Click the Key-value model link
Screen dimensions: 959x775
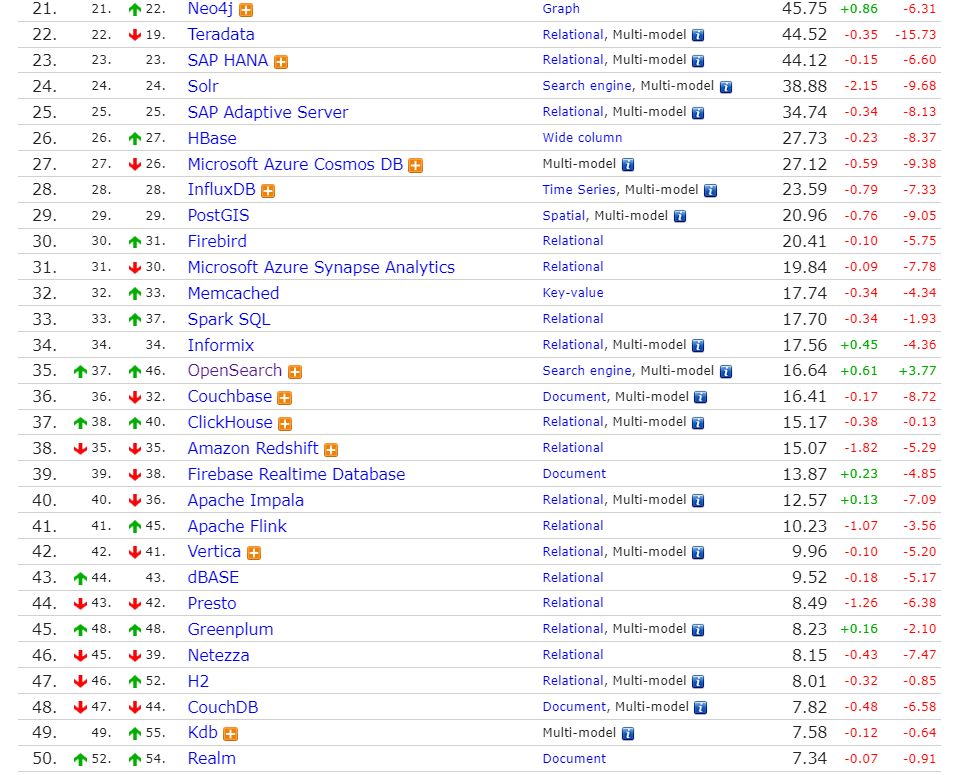573,294
